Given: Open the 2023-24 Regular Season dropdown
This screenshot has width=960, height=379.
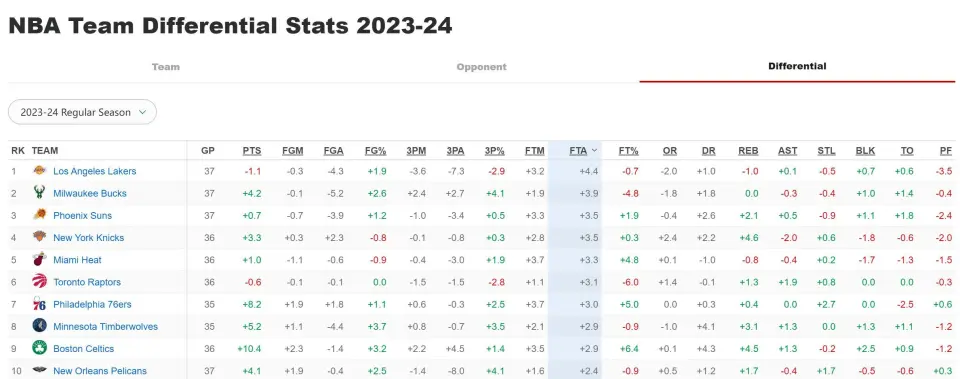Looking at the screenshot, I should (x=82, y=112).
